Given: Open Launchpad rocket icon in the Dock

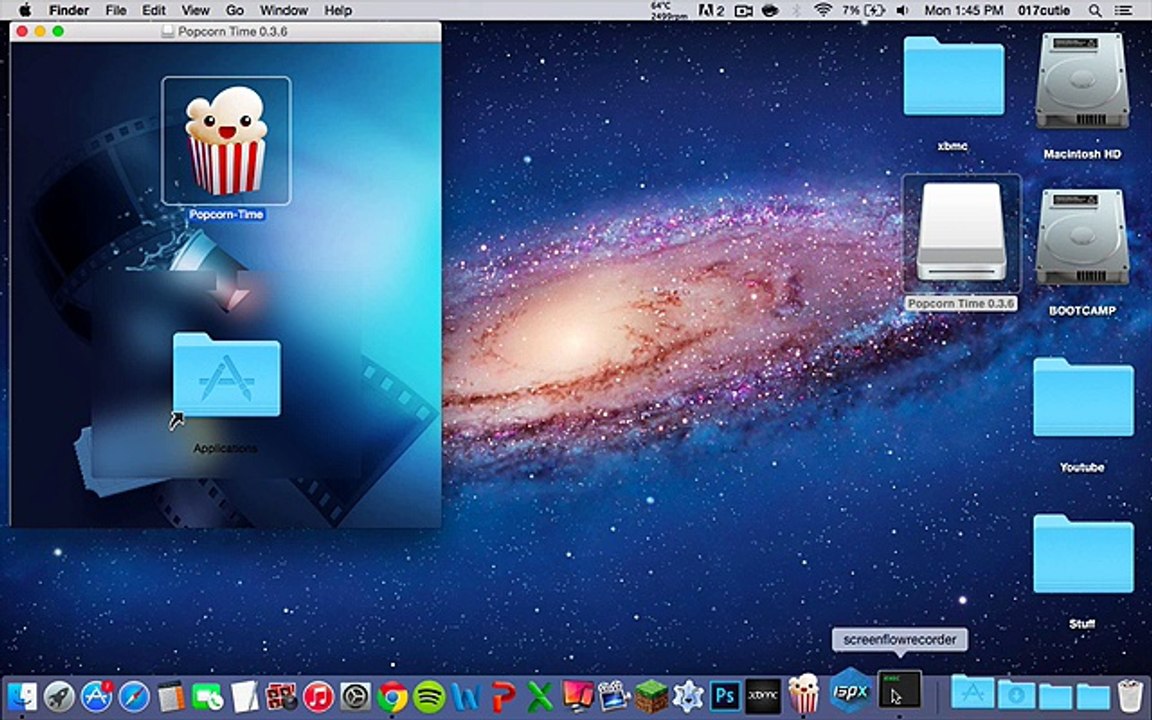Looking at the screenshot, I should pyautogui.click(x=60, y=696).
